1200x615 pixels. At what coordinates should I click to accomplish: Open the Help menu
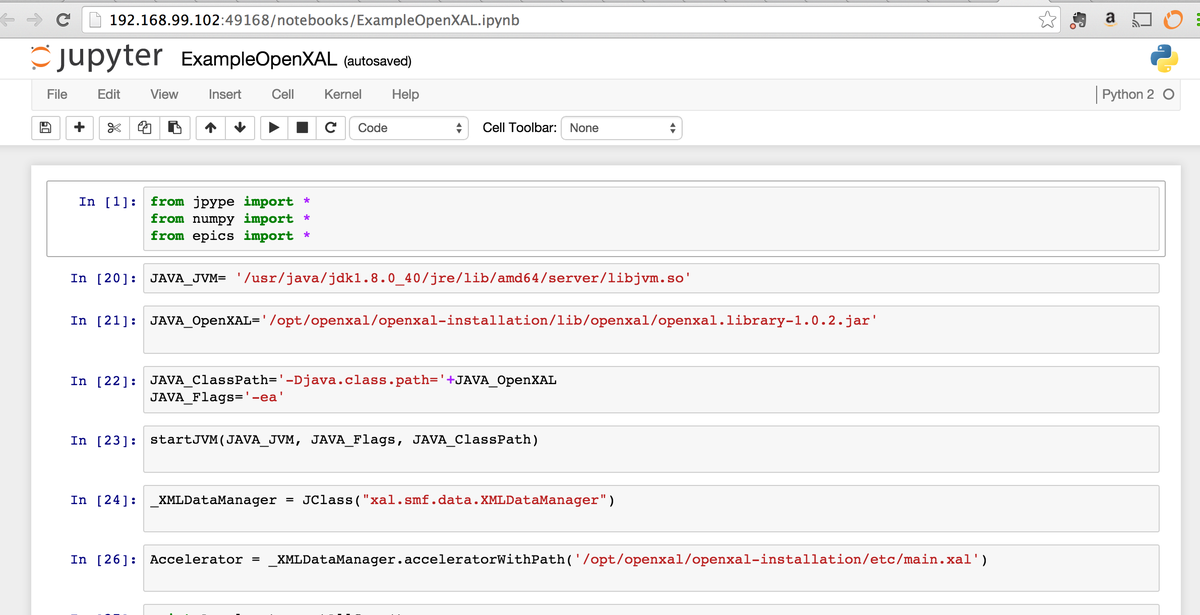point(406,94)
